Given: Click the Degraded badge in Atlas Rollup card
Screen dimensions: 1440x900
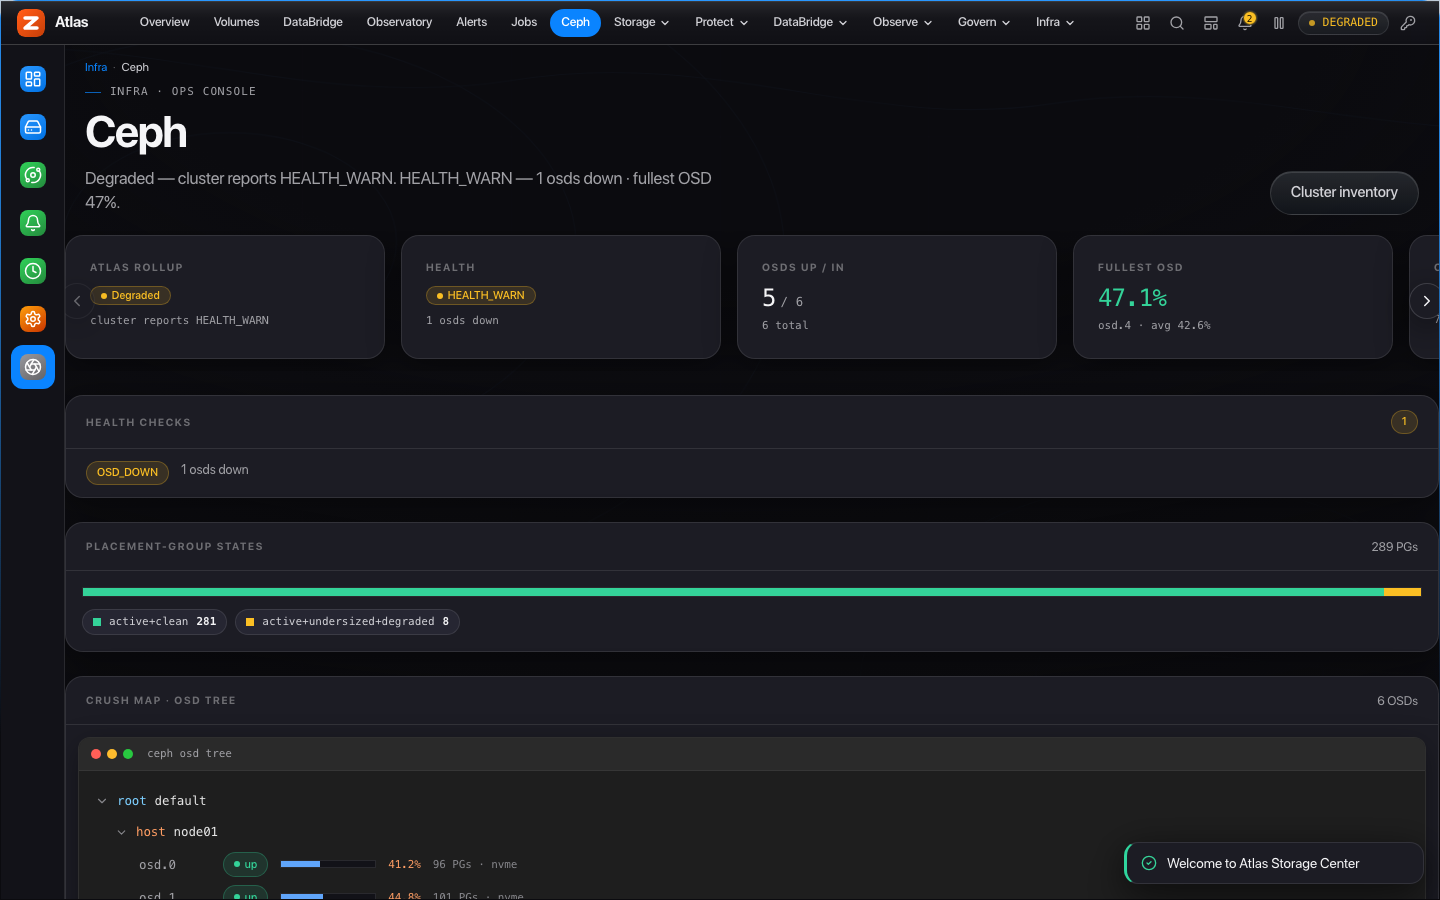Looking at the screenshot, I should coord(131,295).
